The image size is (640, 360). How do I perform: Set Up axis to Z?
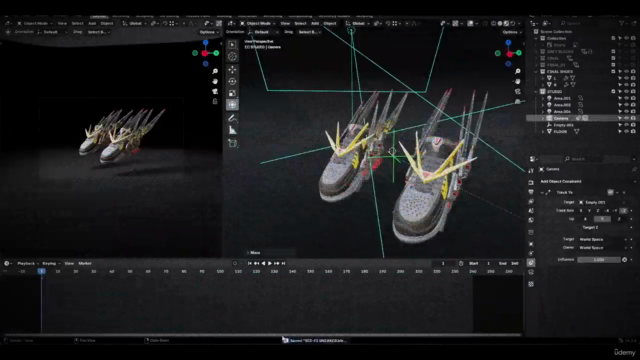point(619,219)
